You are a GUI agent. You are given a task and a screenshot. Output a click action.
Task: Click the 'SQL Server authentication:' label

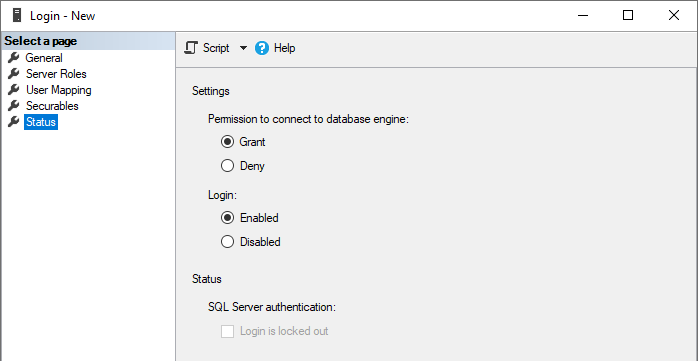272,307
